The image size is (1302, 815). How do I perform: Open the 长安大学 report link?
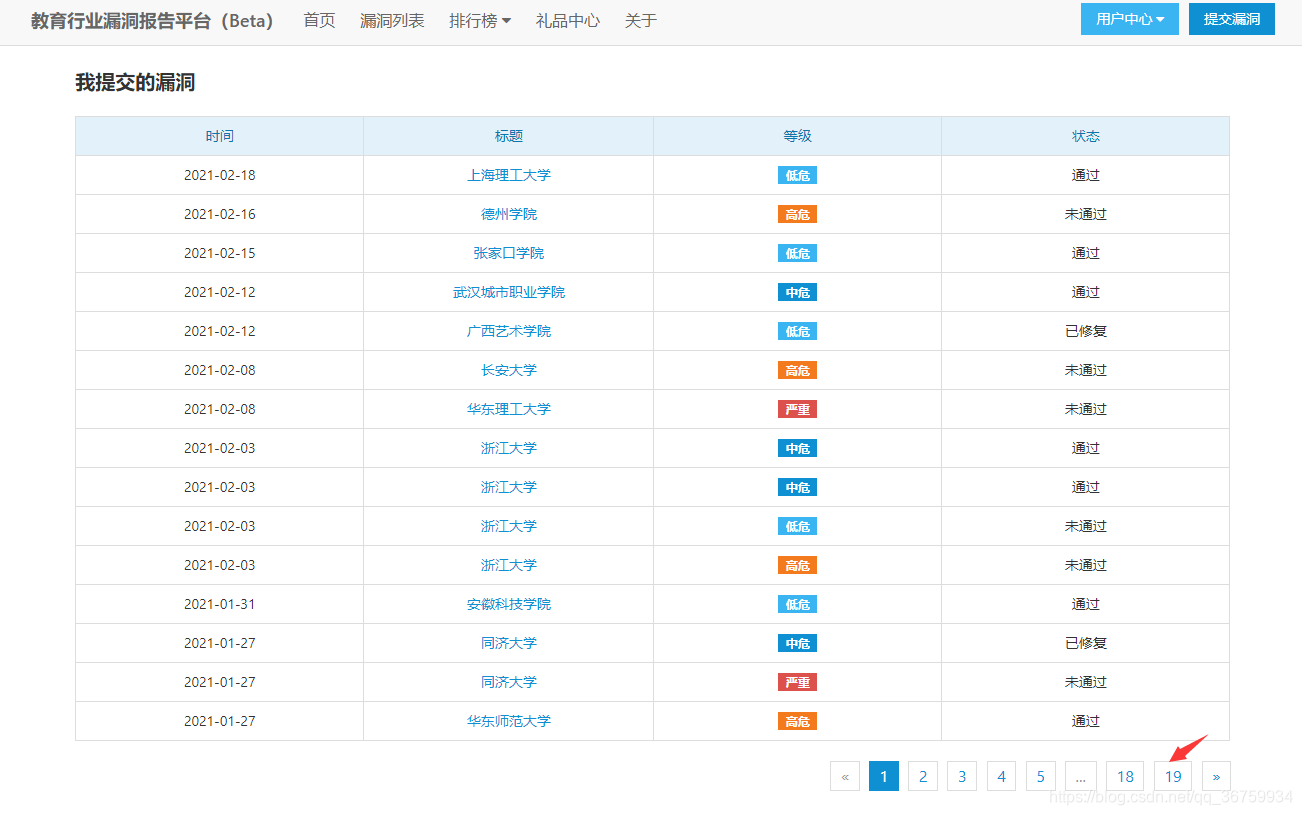tap(509, 370)
